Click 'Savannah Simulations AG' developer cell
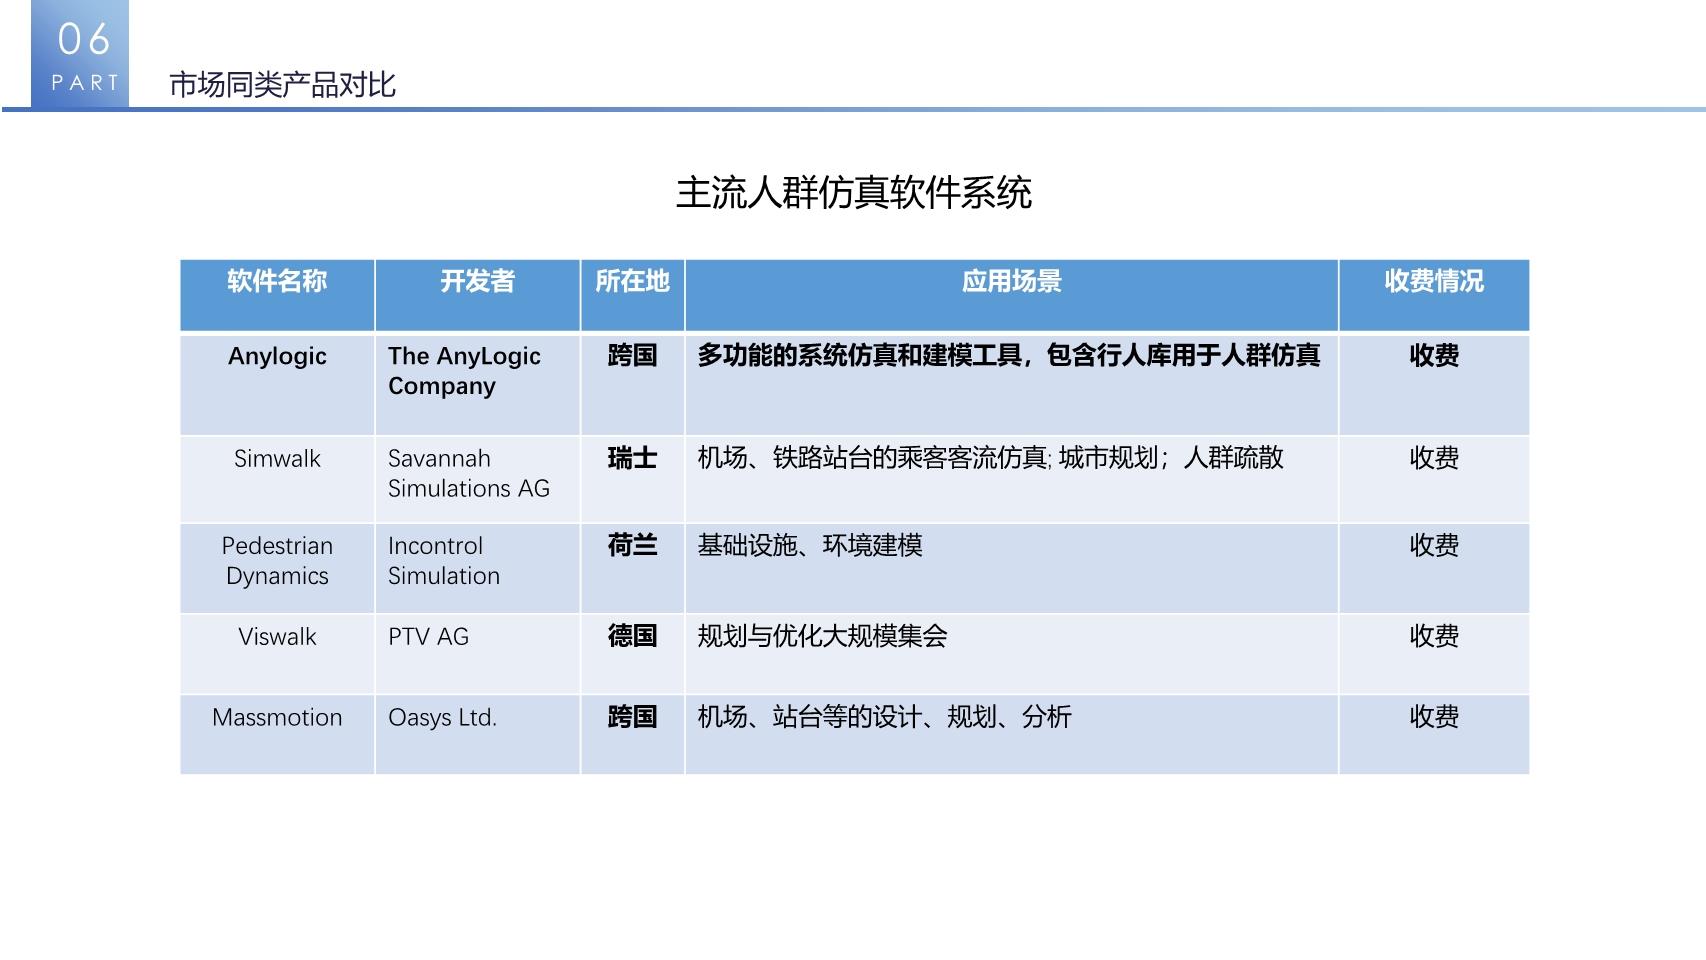The width and height of the screenshot is (1706, 960). click(478, 479)
